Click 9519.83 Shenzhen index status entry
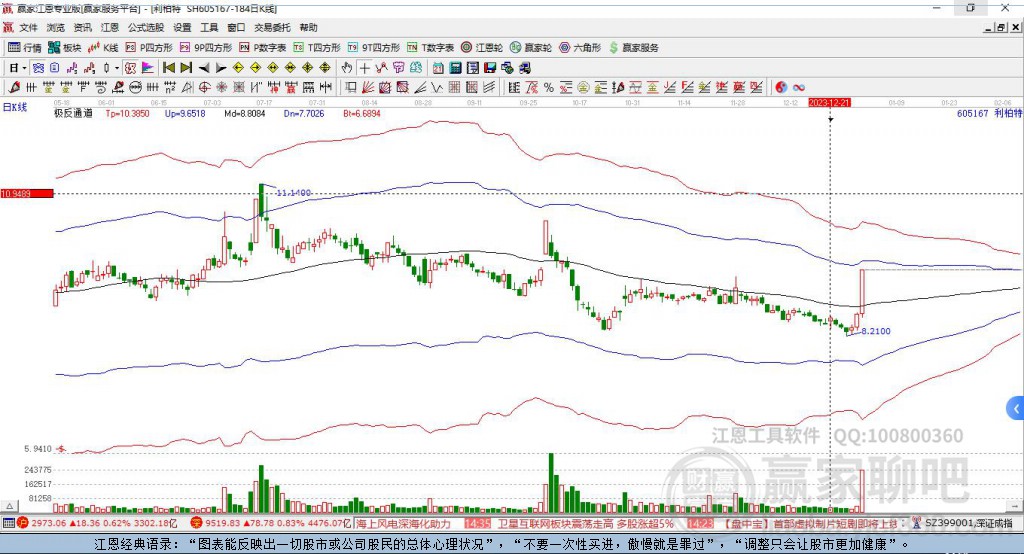1024x554 pixels. coord(272,523)
